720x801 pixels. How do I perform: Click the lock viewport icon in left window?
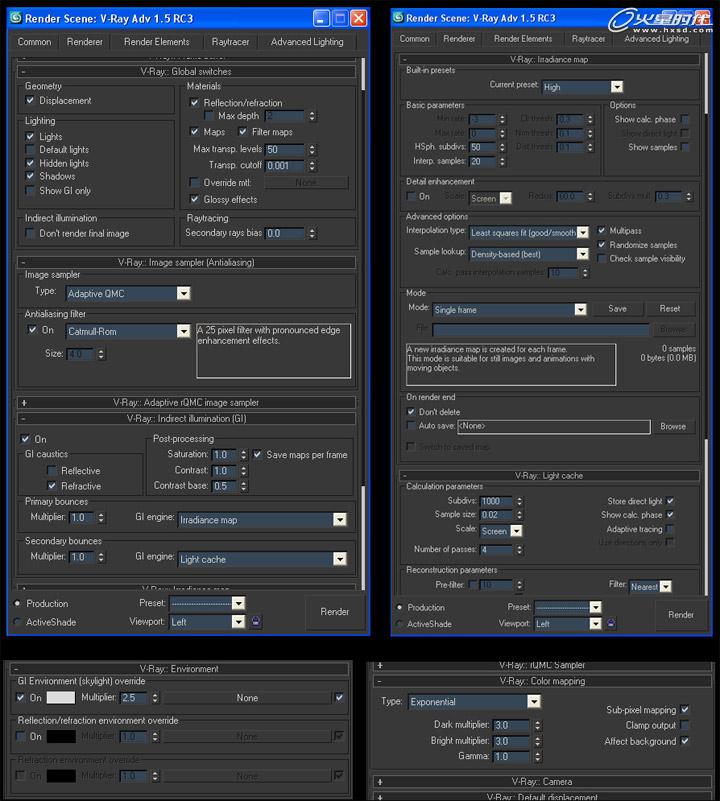256,621
